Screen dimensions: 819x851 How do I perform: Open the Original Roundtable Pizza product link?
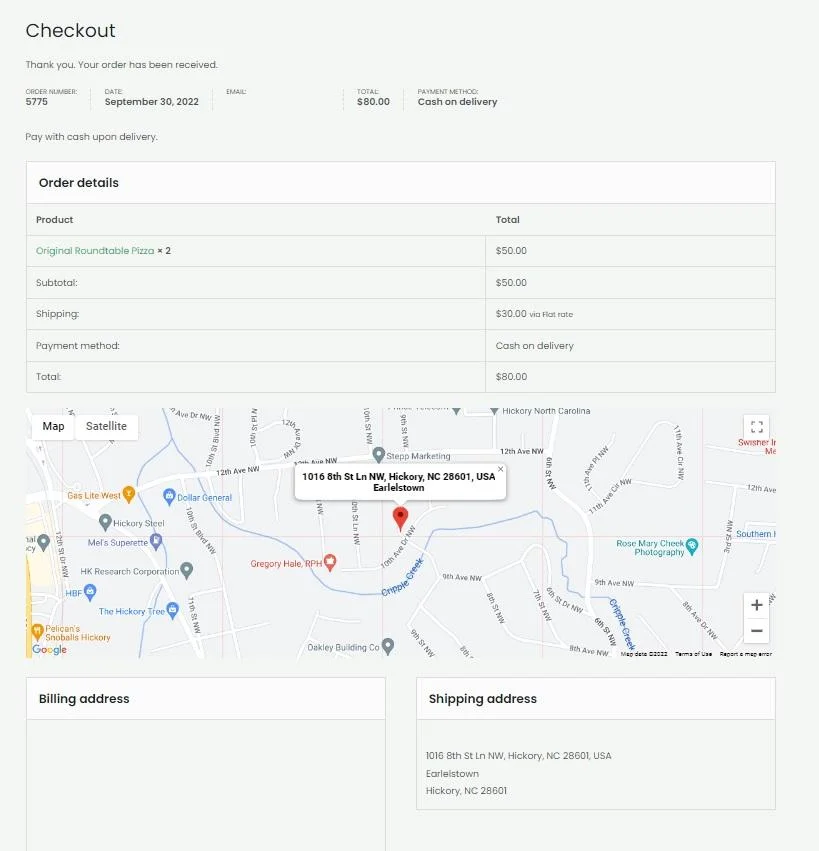pyautogui.click(x=95, y=251)
